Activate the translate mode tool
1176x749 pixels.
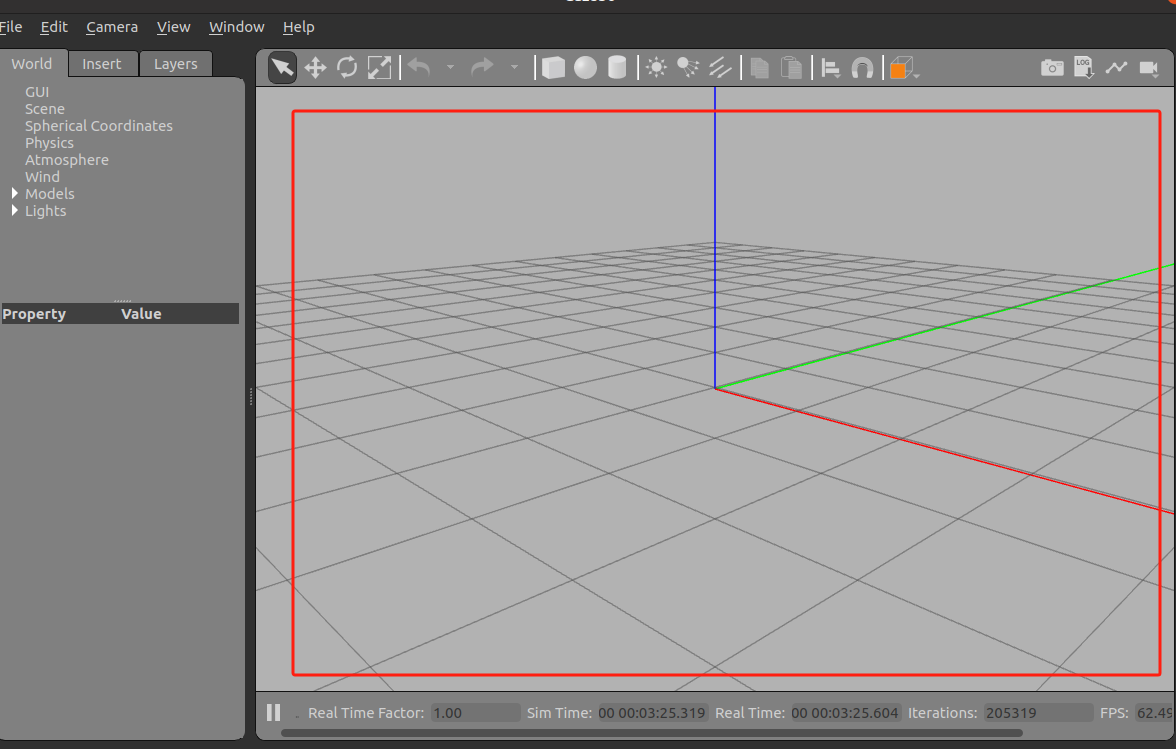[315, 68]
